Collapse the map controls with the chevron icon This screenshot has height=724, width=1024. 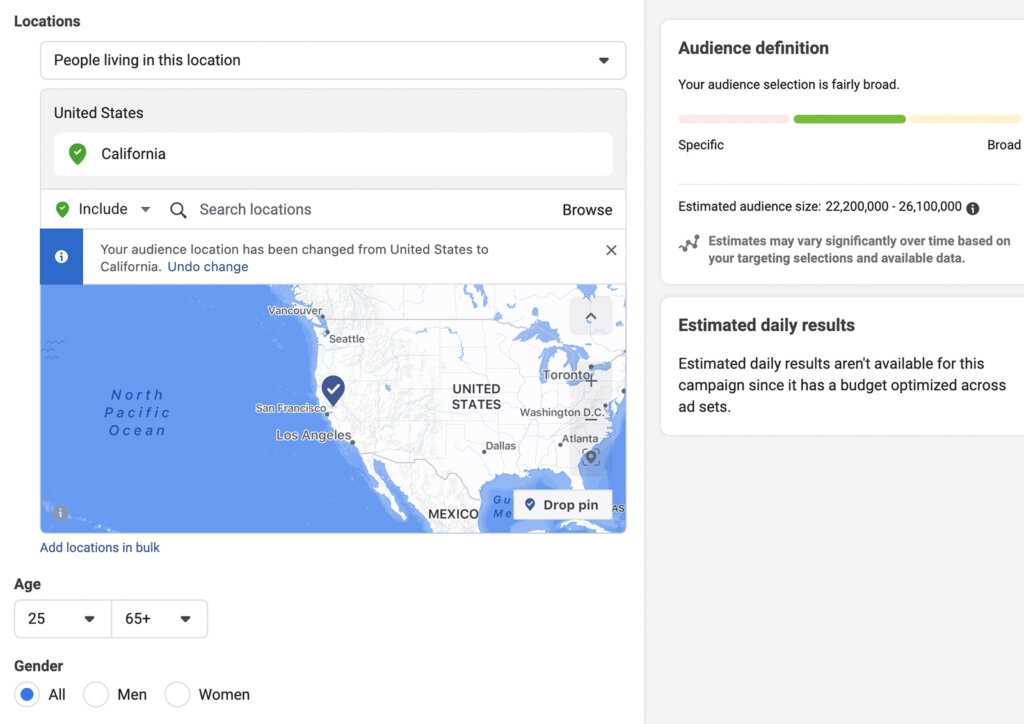coord(591,316)
